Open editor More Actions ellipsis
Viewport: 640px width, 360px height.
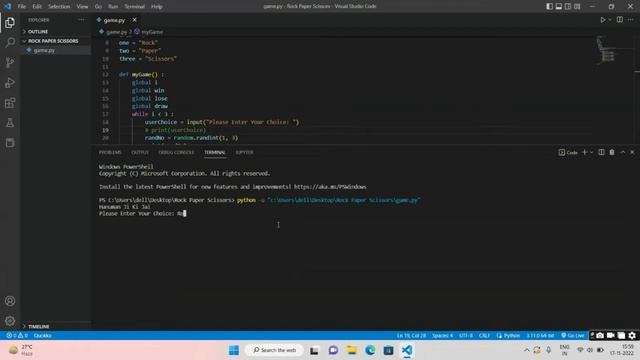[631, 20]
